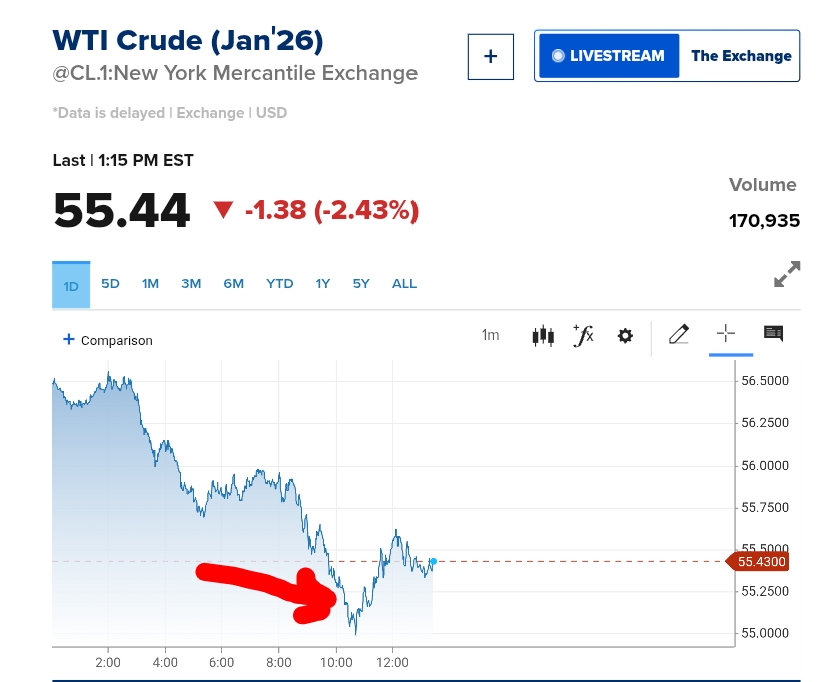Open chart settings gear
831x682 pixels.
(x=625, y=336)
